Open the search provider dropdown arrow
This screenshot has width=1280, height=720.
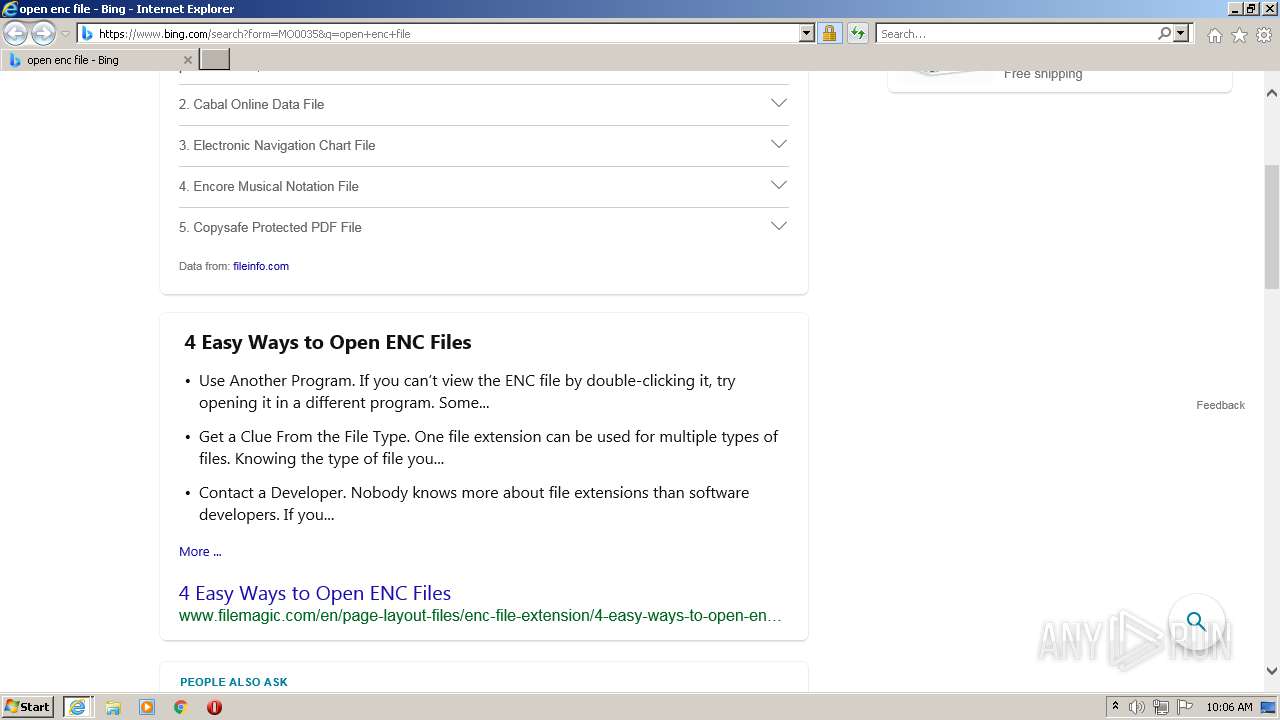[1181, 34]
